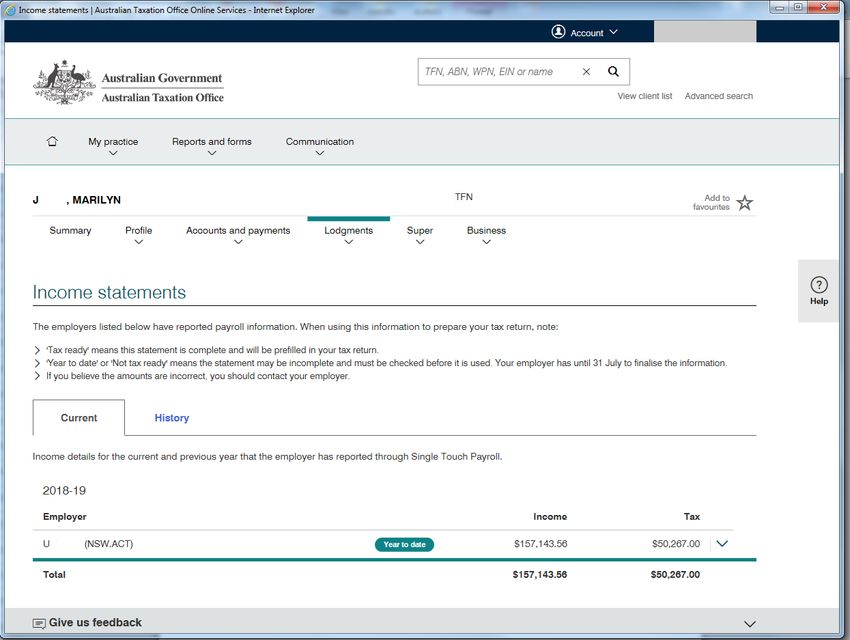Image resolution: width=850 pixels, height=640 pixels.
Task: Click the bold total income $157,143.56
Action: (540, 574)
